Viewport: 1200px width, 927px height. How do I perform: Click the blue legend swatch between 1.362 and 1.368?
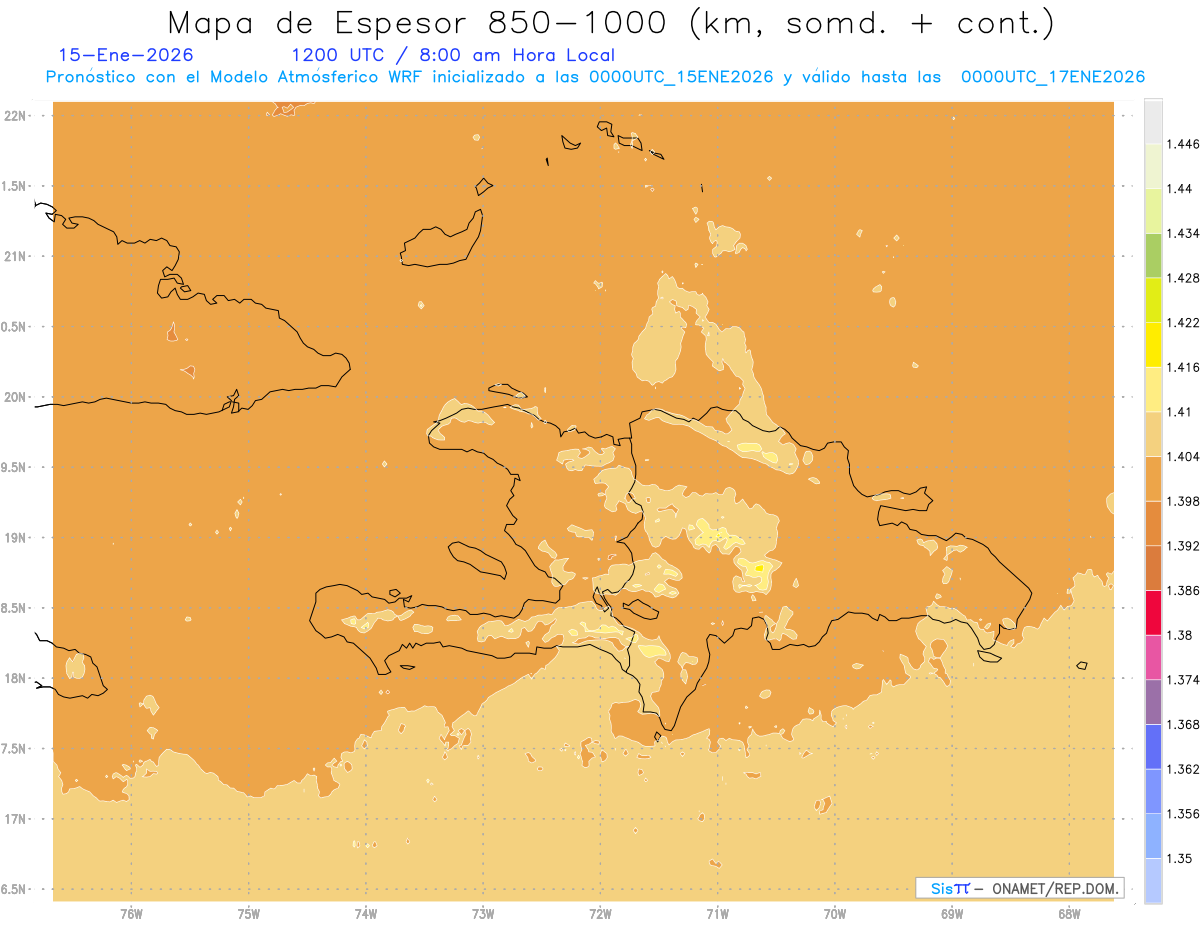coord(1153,746)
